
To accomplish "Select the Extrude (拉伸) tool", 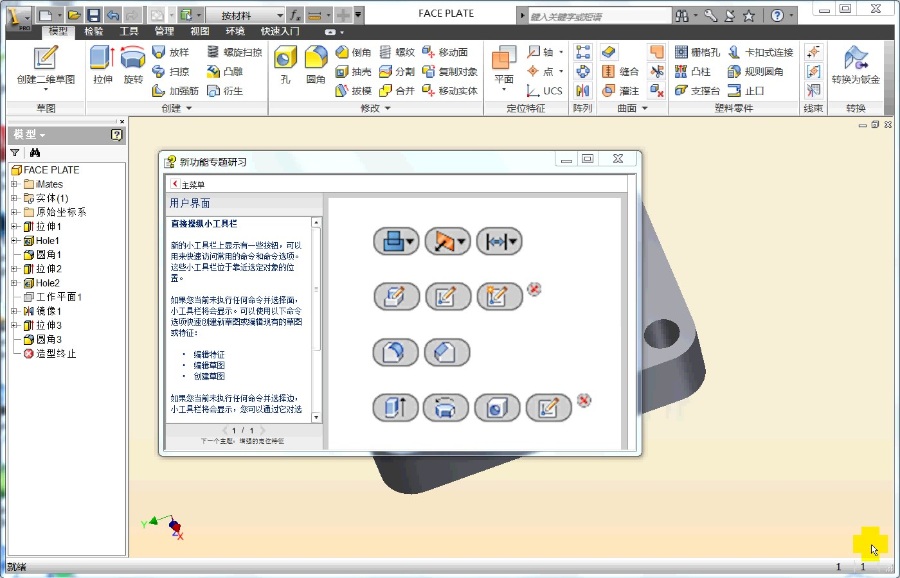I will (x=103, y=65).
